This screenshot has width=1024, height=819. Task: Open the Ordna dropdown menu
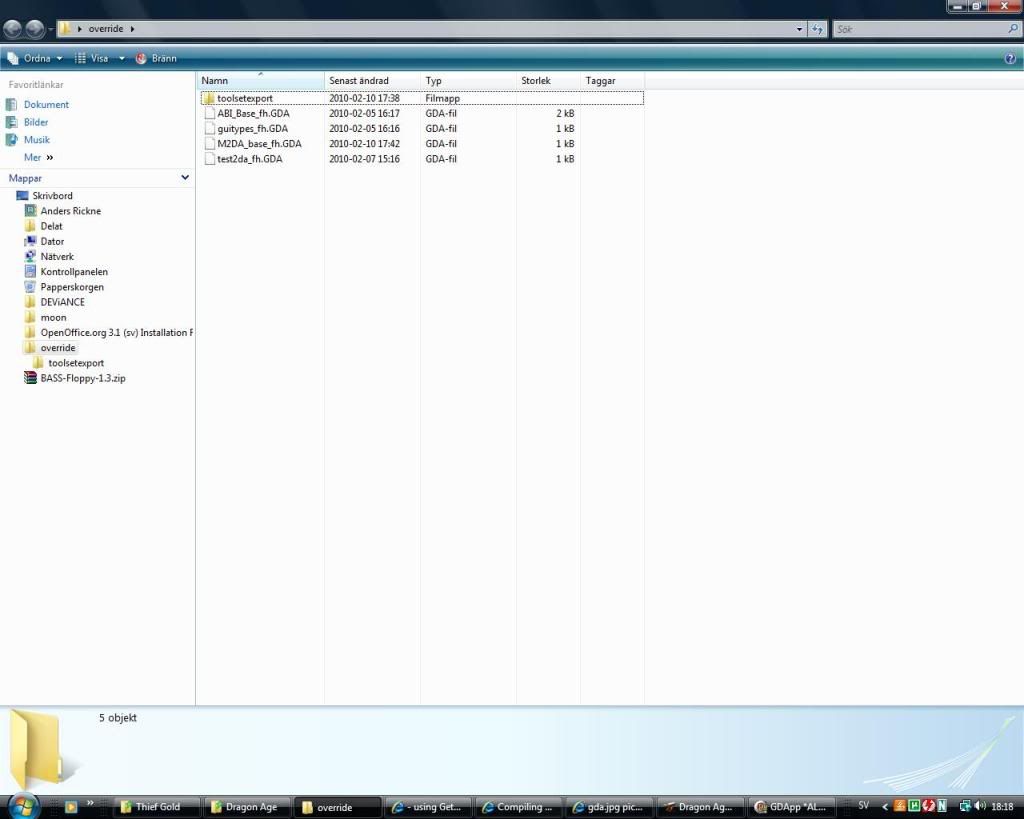[35, 59]
